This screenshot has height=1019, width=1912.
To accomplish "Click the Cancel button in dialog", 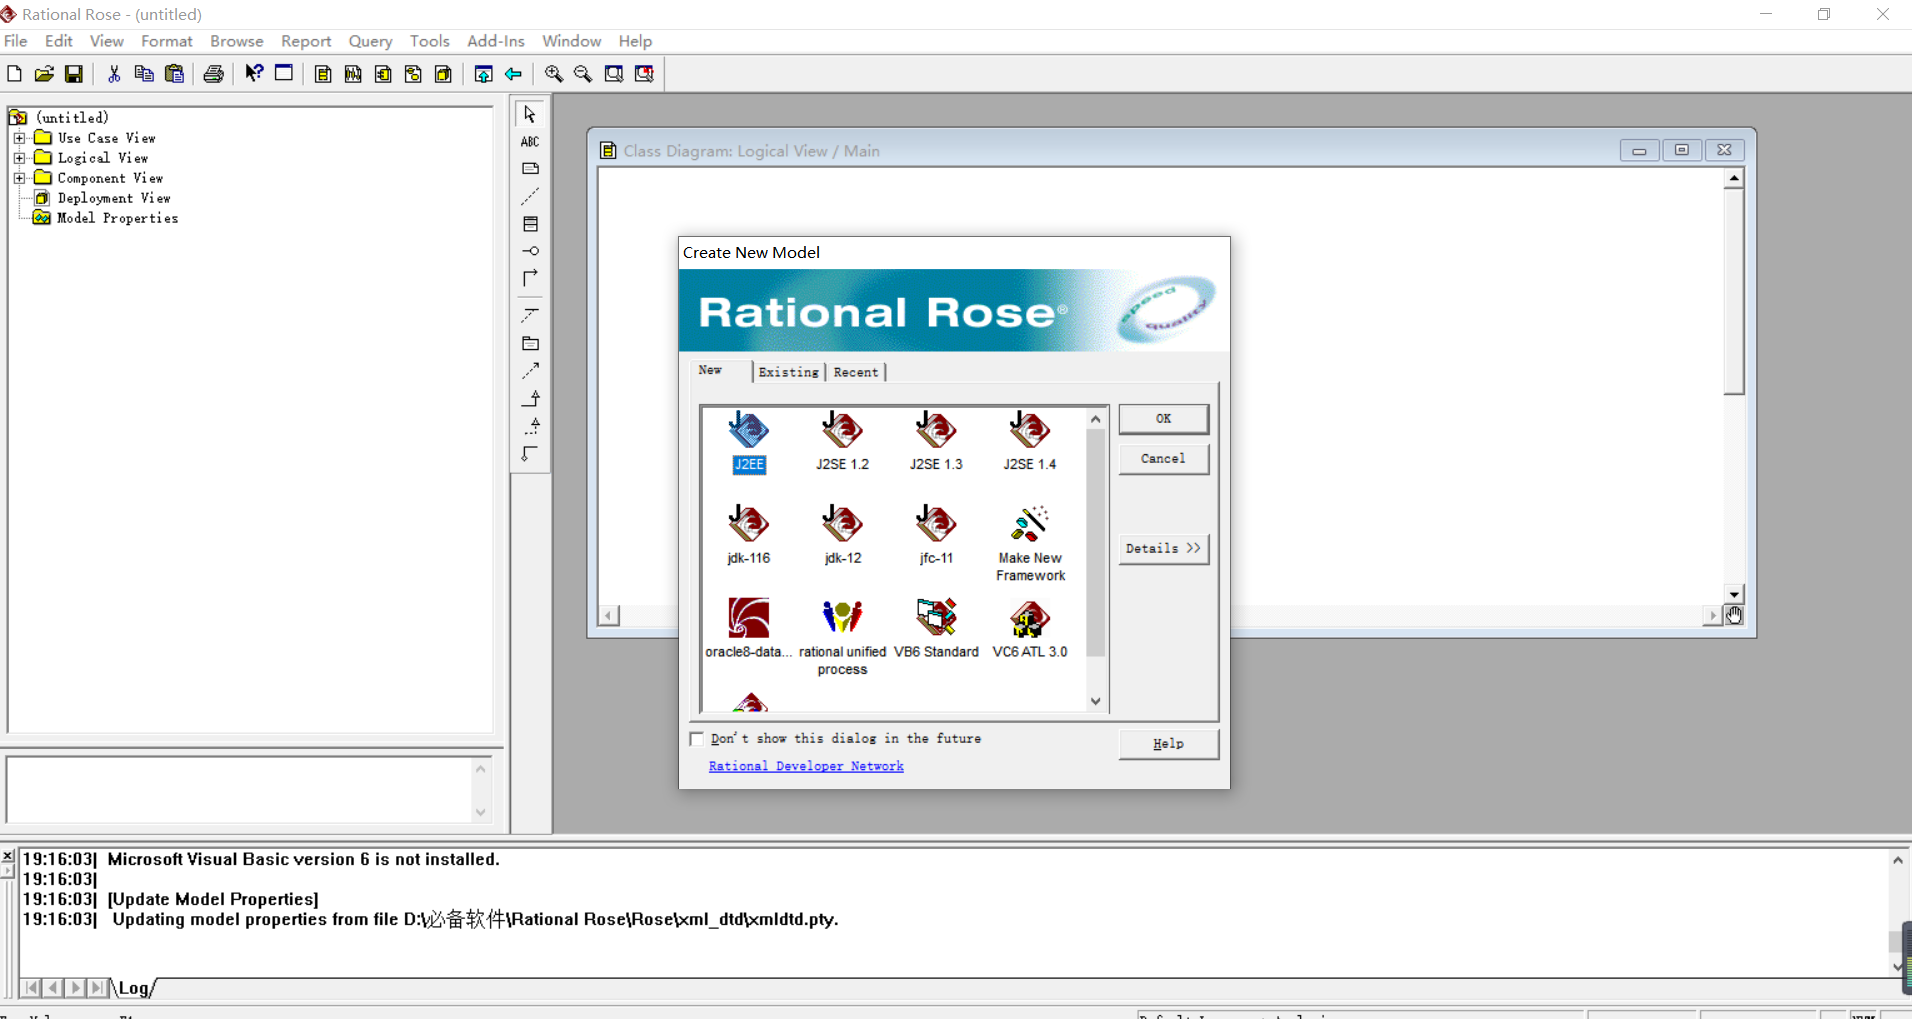I will click(1163, 459).
